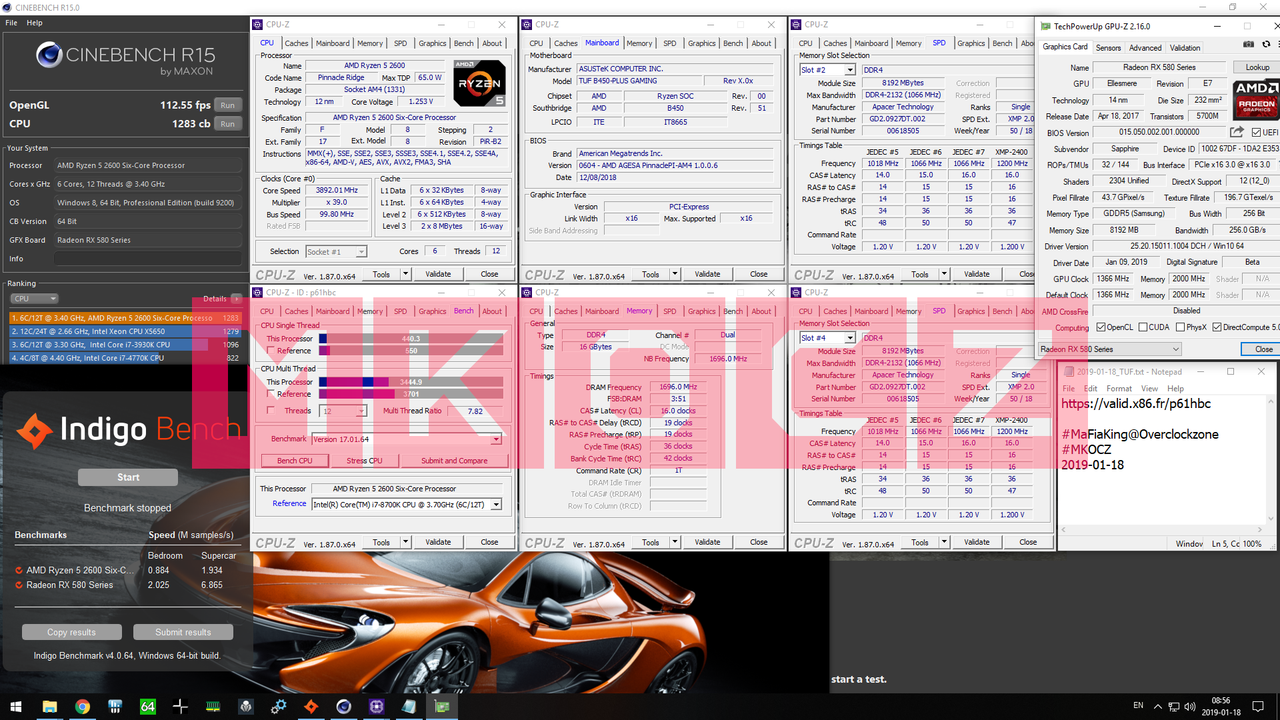Click Bench CPU in CPU-Z
This screenshot has height=720, width=1280.
[295, 461]
